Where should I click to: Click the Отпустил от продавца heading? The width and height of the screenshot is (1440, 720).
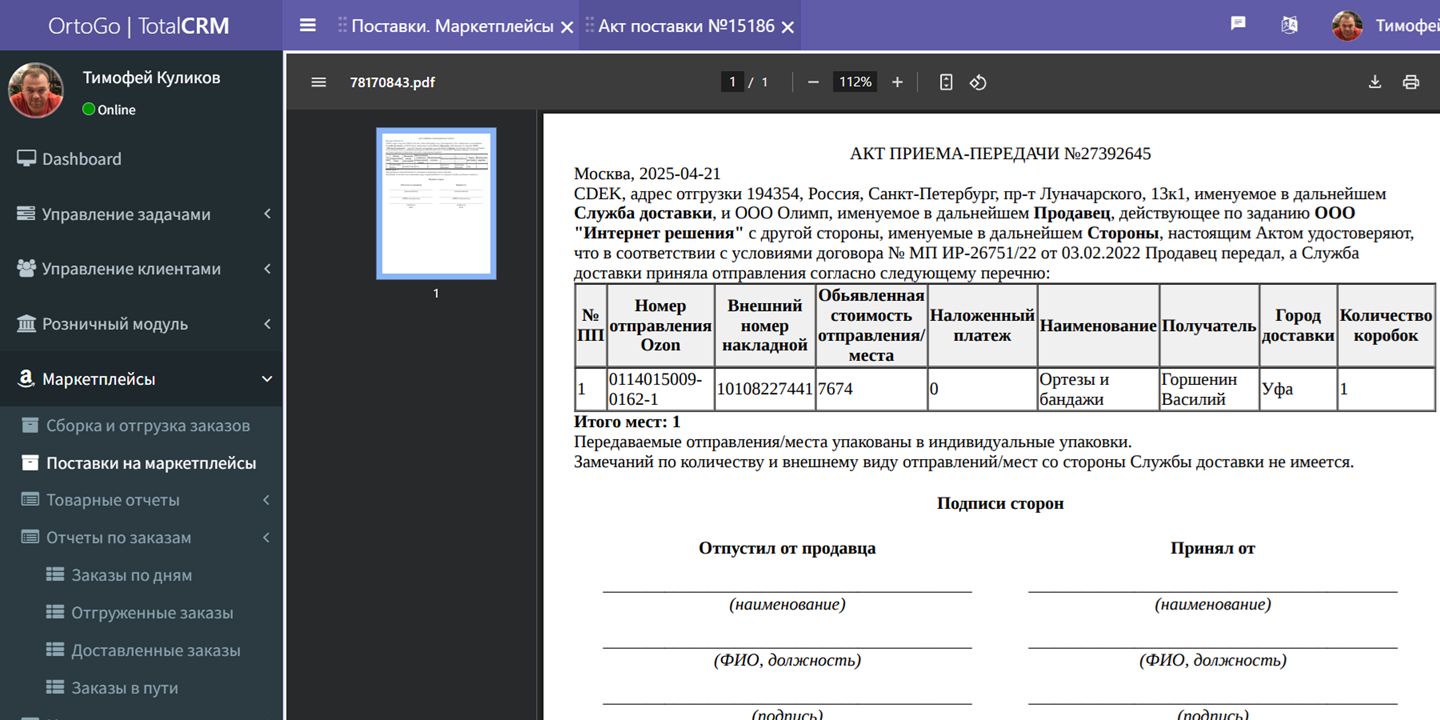tap(787, 548)
